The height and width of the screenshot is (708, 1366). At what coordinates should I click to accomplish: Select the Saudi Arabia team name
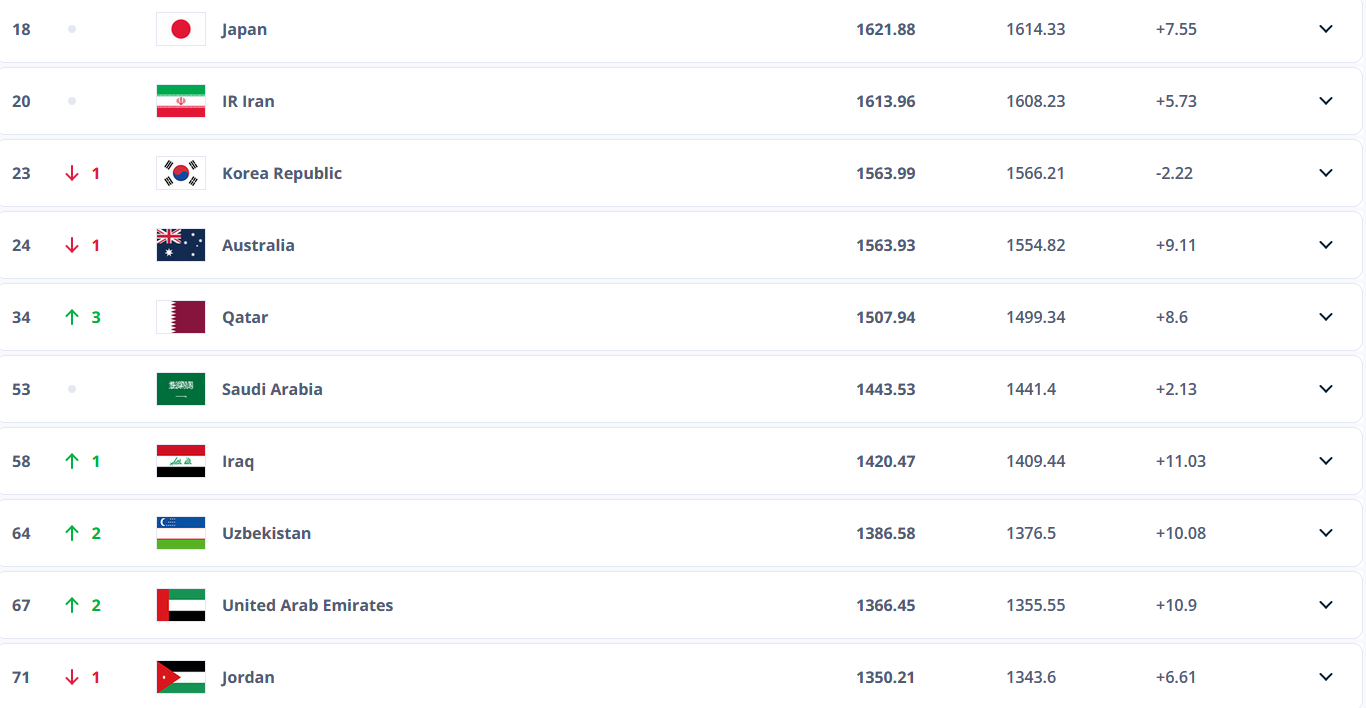[272, 389]
